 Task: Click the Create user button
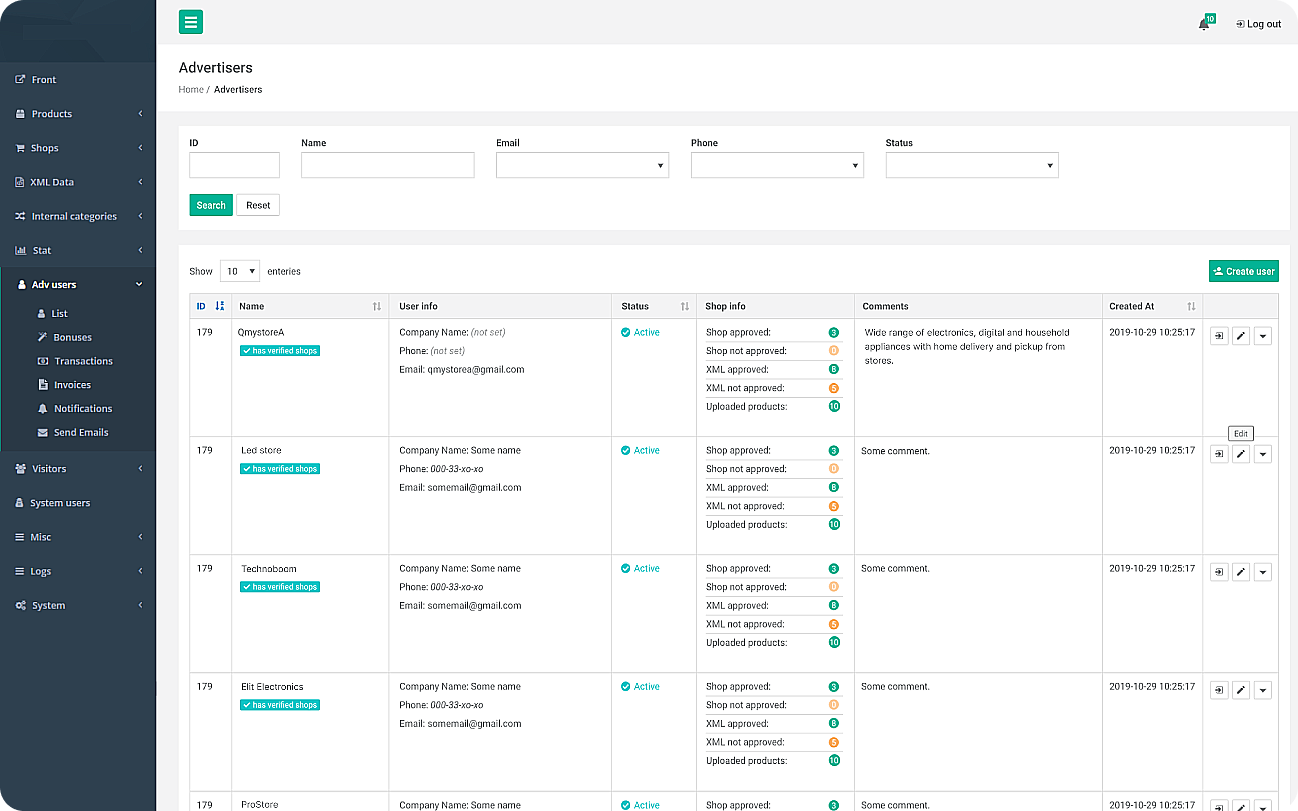click(1243, 271)
